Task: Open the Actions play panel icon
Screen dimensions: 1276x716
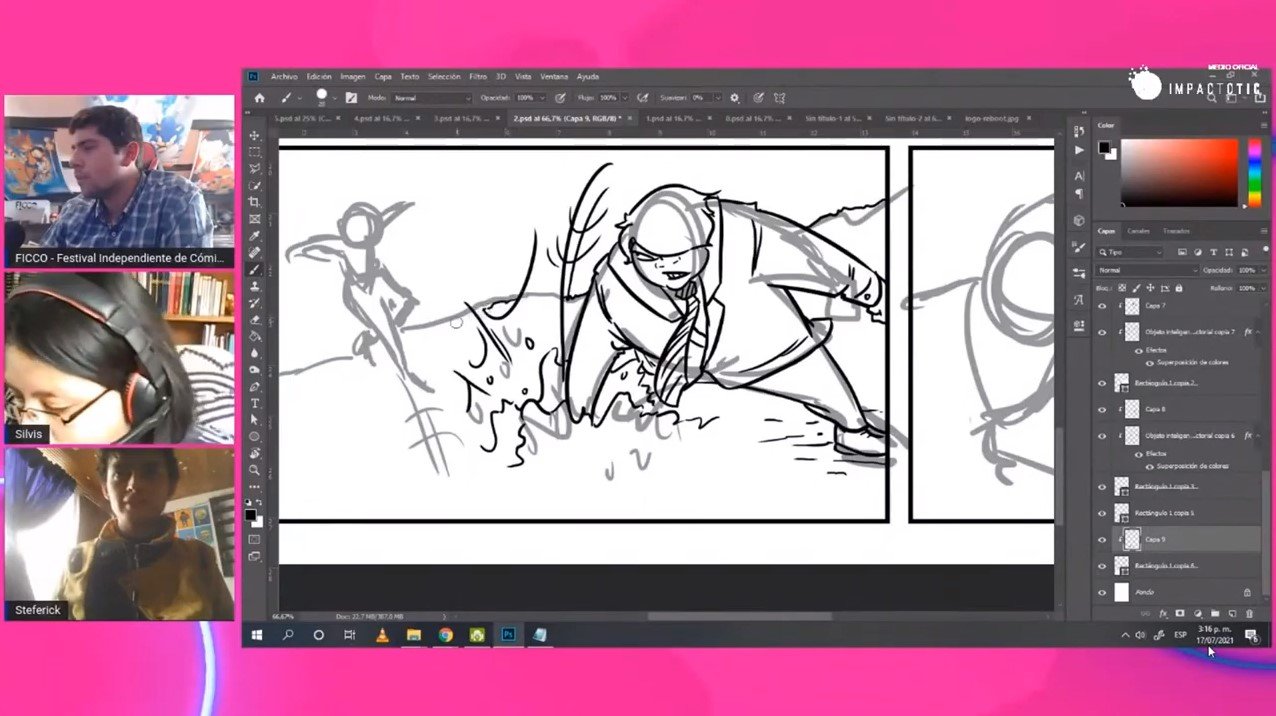Action: 1079,150
